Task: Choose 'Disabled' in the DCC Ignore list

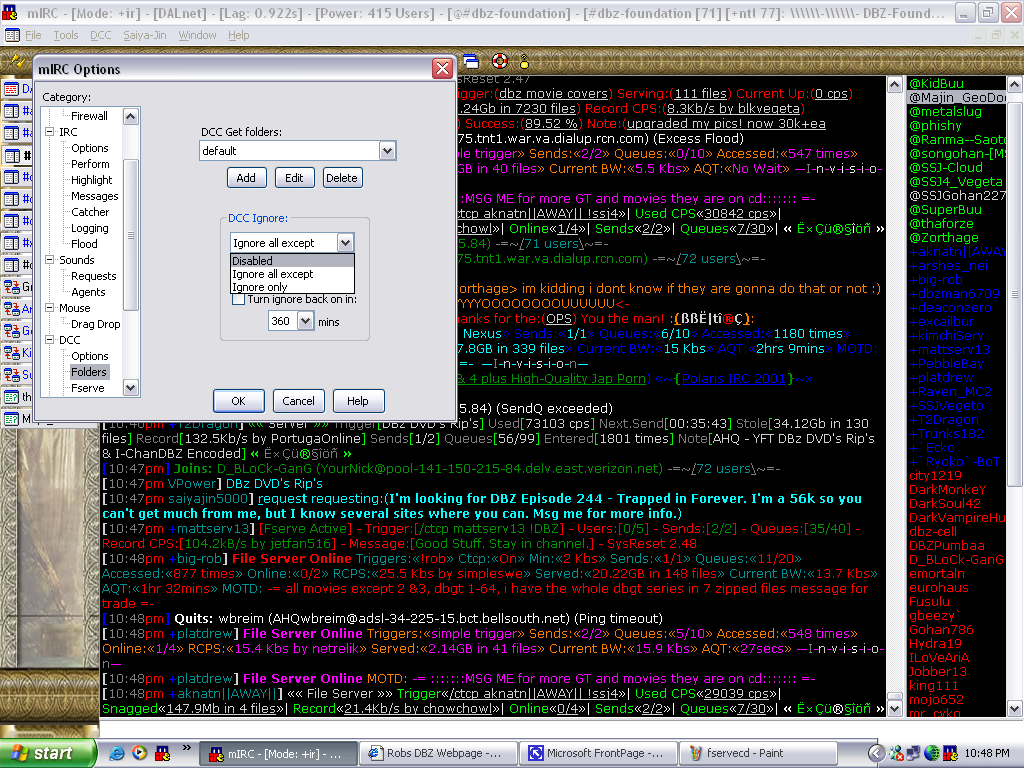Action: (x=252, y=261)
